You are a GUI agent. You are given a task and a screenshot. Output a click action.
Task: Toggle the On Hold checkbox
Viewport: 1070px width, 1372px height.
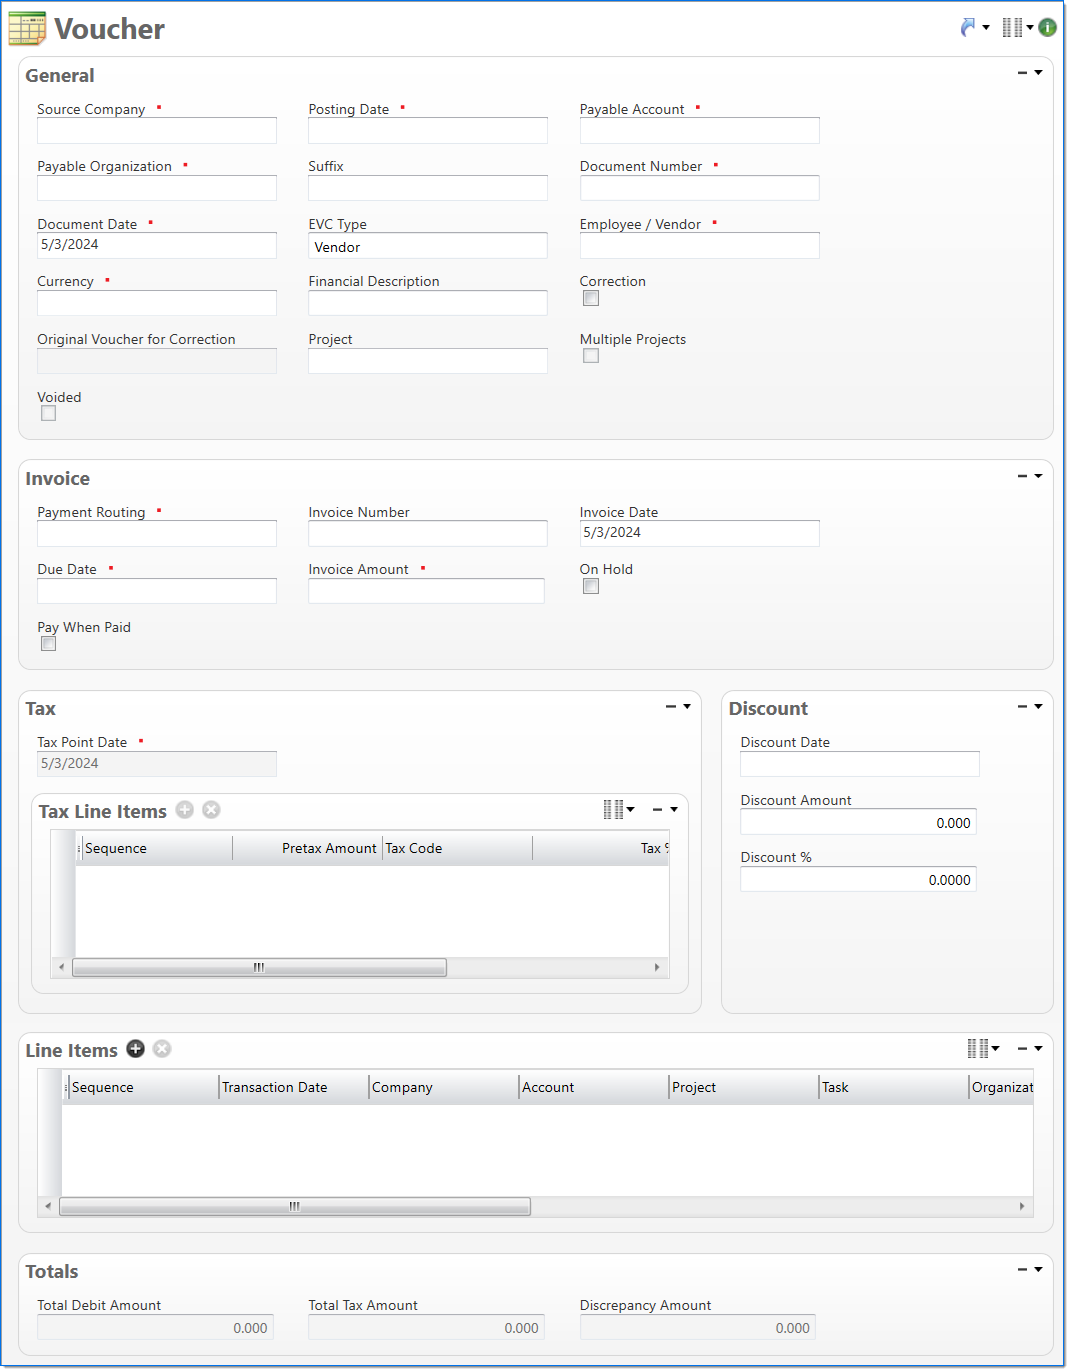(591, 586)
